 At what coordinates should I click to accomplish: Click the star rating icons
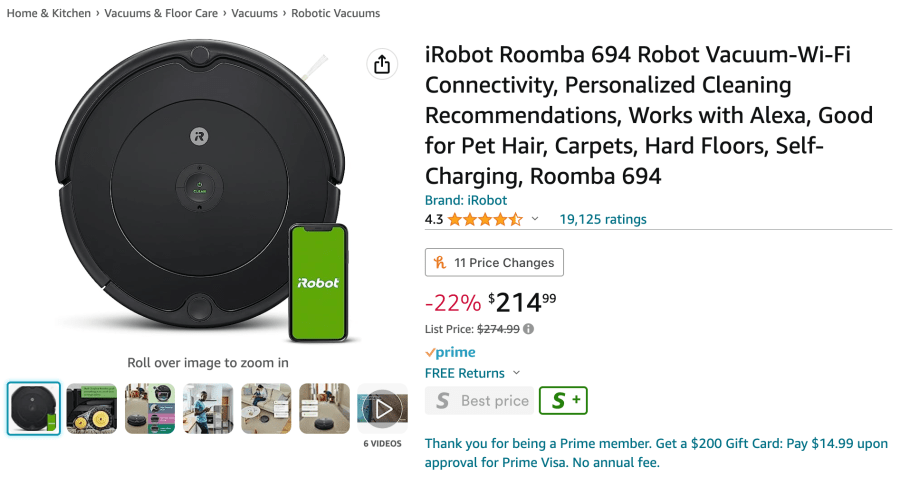point(485,219)
